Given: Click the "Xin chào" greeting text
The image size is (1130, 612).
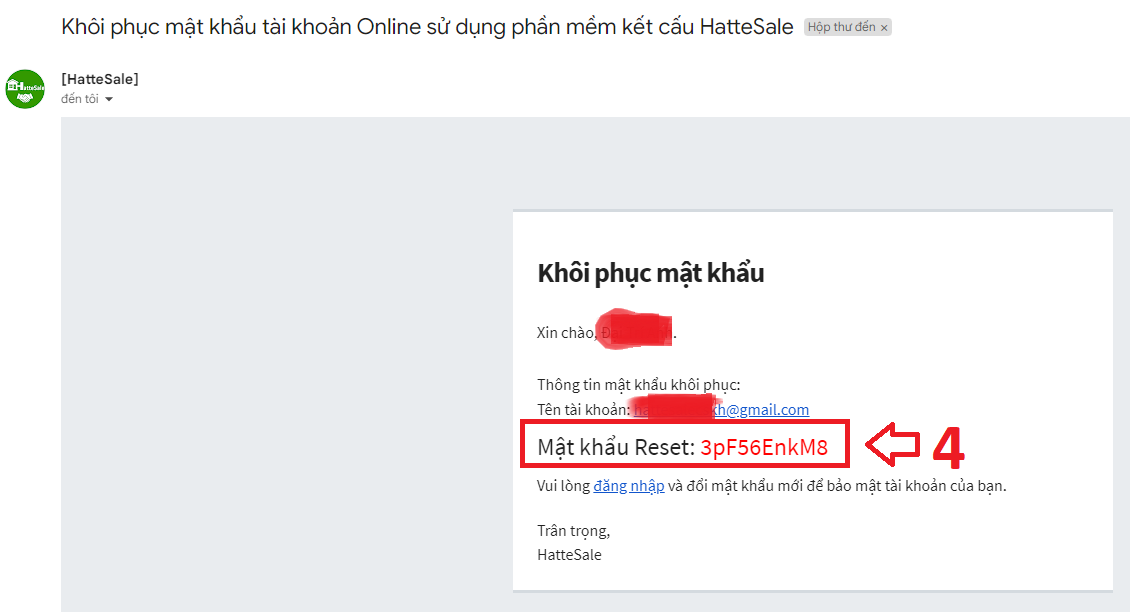Looking at the screenshot, I should 566,332.
